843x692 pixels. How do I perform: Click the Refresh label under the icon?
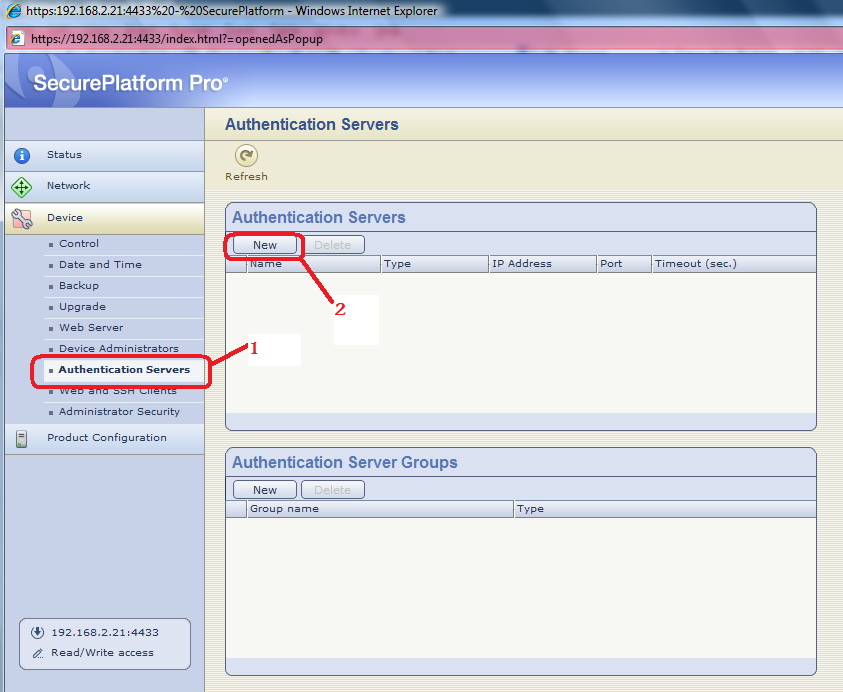pos(246,176)
